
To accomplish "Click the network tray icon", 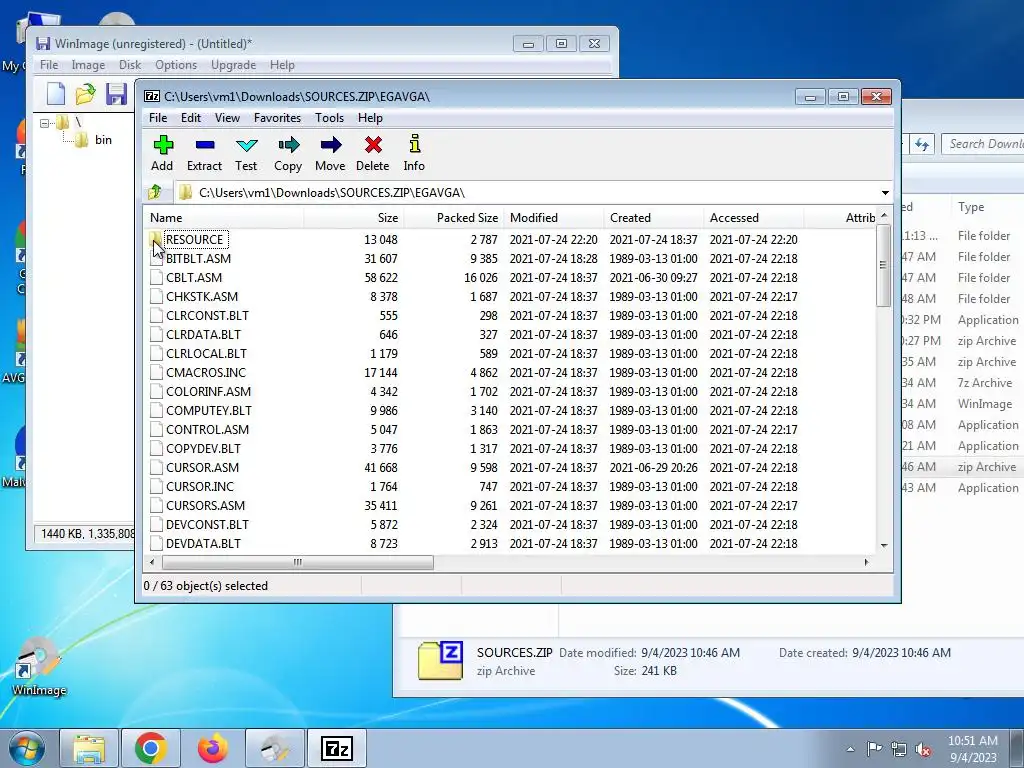I will pyautogui.click(x=899, y=750).
